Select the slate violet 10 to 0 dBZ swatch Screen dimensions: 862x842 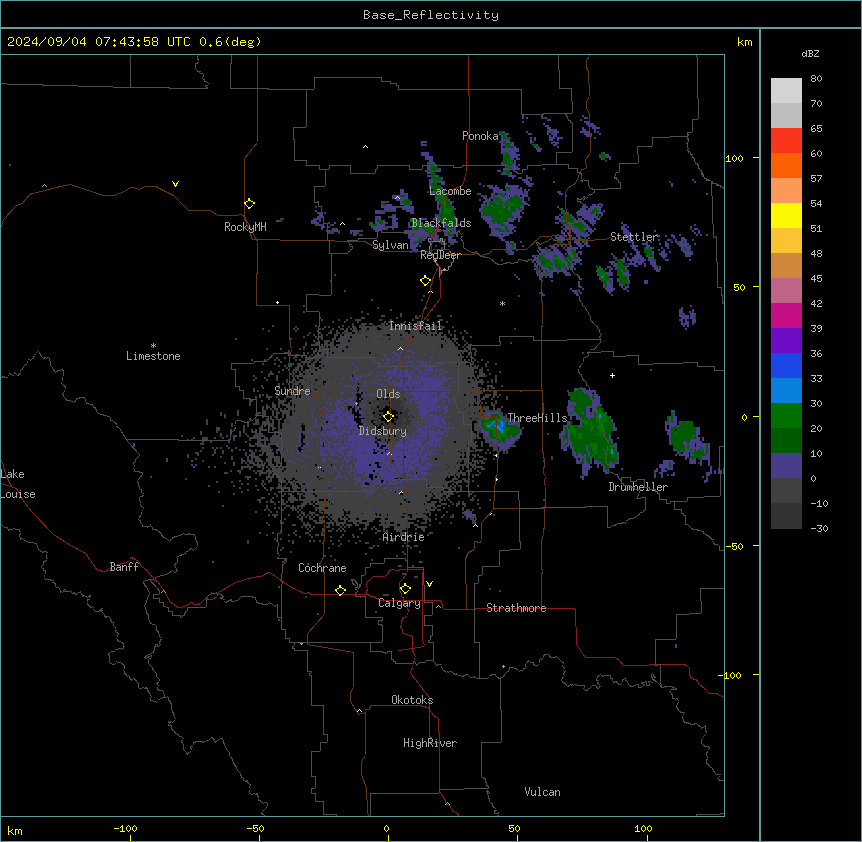point(786,466)
